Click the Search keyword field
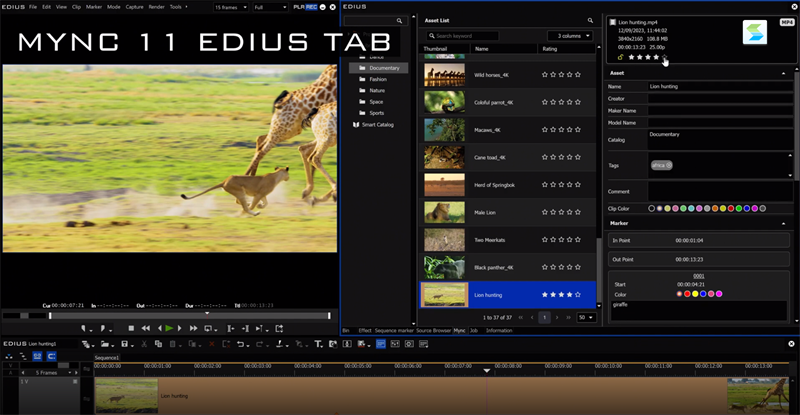 click(463, 36)
